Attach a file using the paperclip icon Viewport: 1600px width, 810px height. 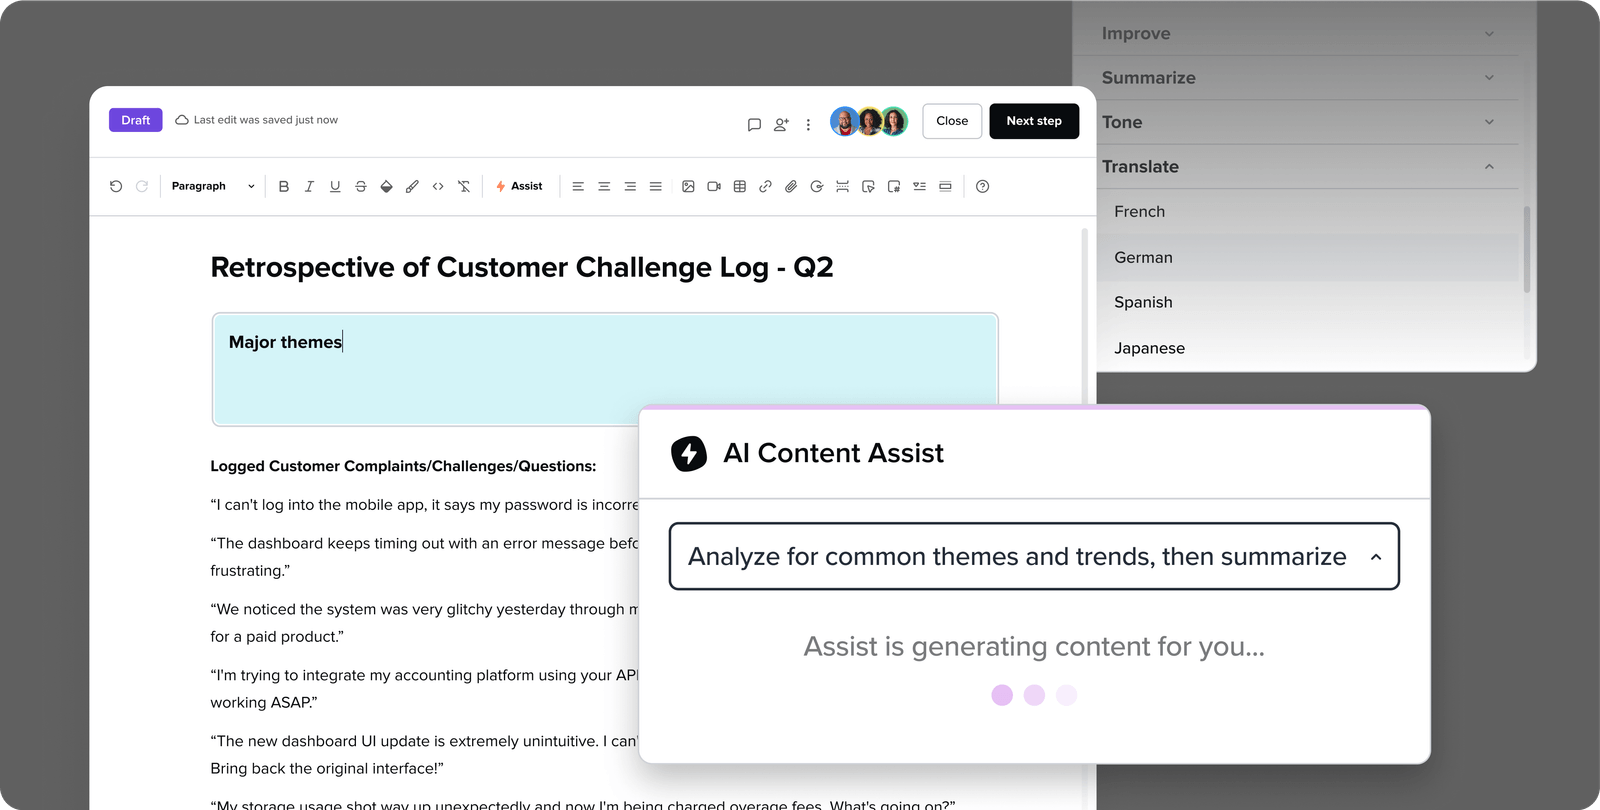(791, 186)
